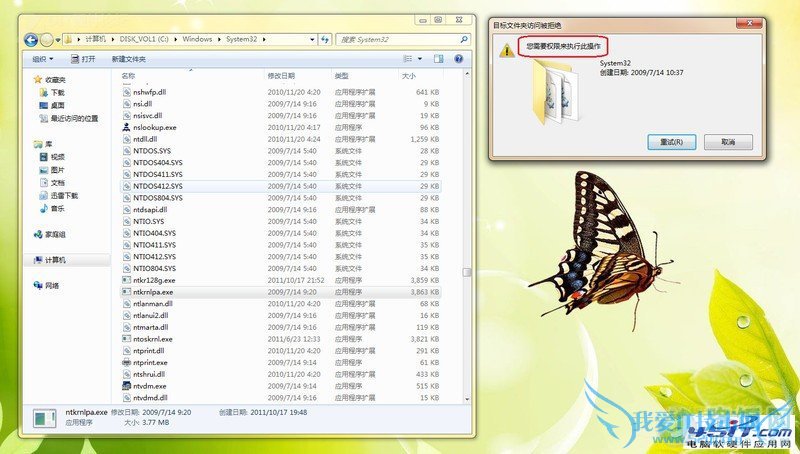Screen dimensions: 800x454
Task: Select 计算机 computer in the sidebar
Action: [x=49, y=260]
